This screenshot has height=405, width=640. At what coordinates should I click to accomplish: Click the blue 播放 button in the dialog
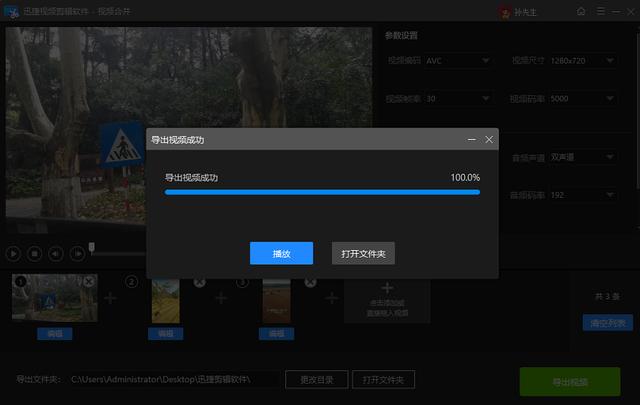point(281,253)
